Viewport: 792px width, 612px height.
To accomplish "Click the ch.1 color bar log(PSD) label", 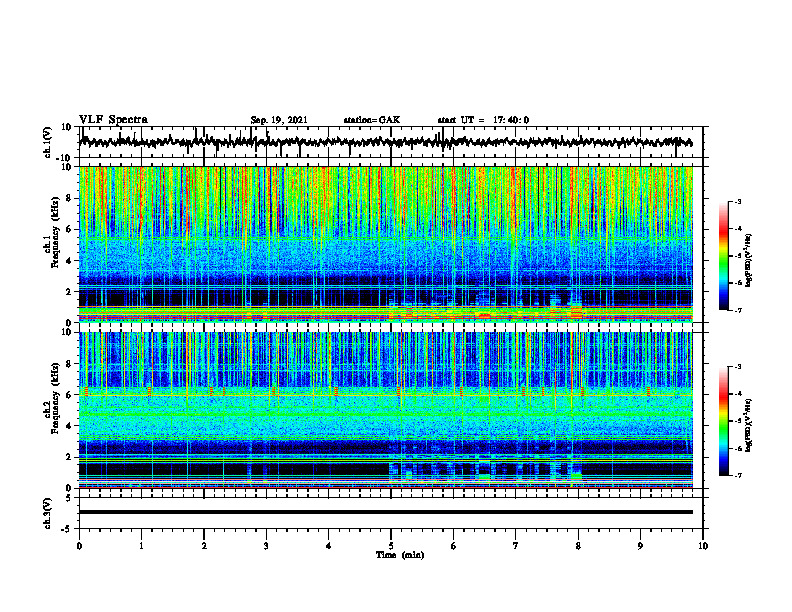I will tap(749, 261).
